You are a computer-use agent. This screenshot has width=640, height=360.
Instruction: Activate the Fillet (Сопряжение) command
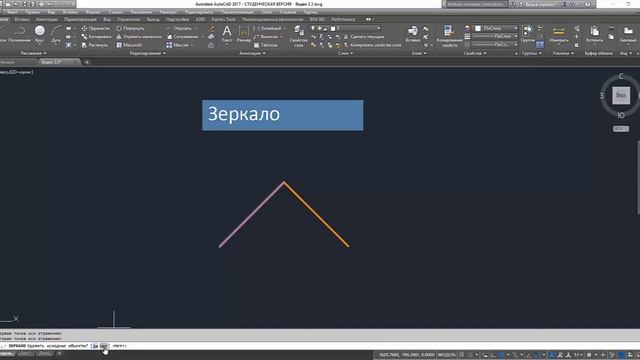click(182, 37)
